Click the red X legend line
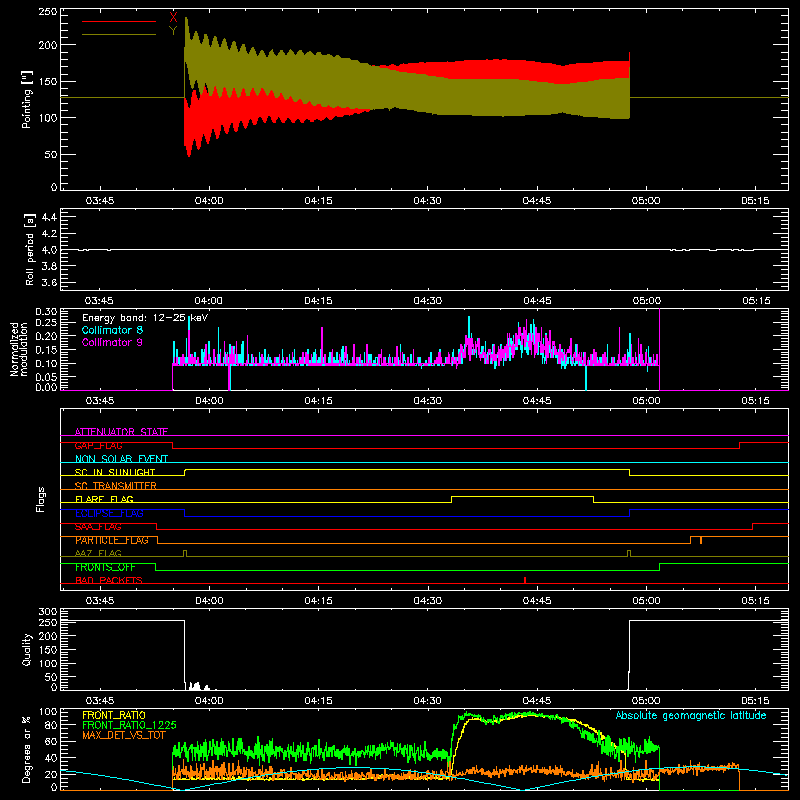800x800 pixels. coord(119,21)
